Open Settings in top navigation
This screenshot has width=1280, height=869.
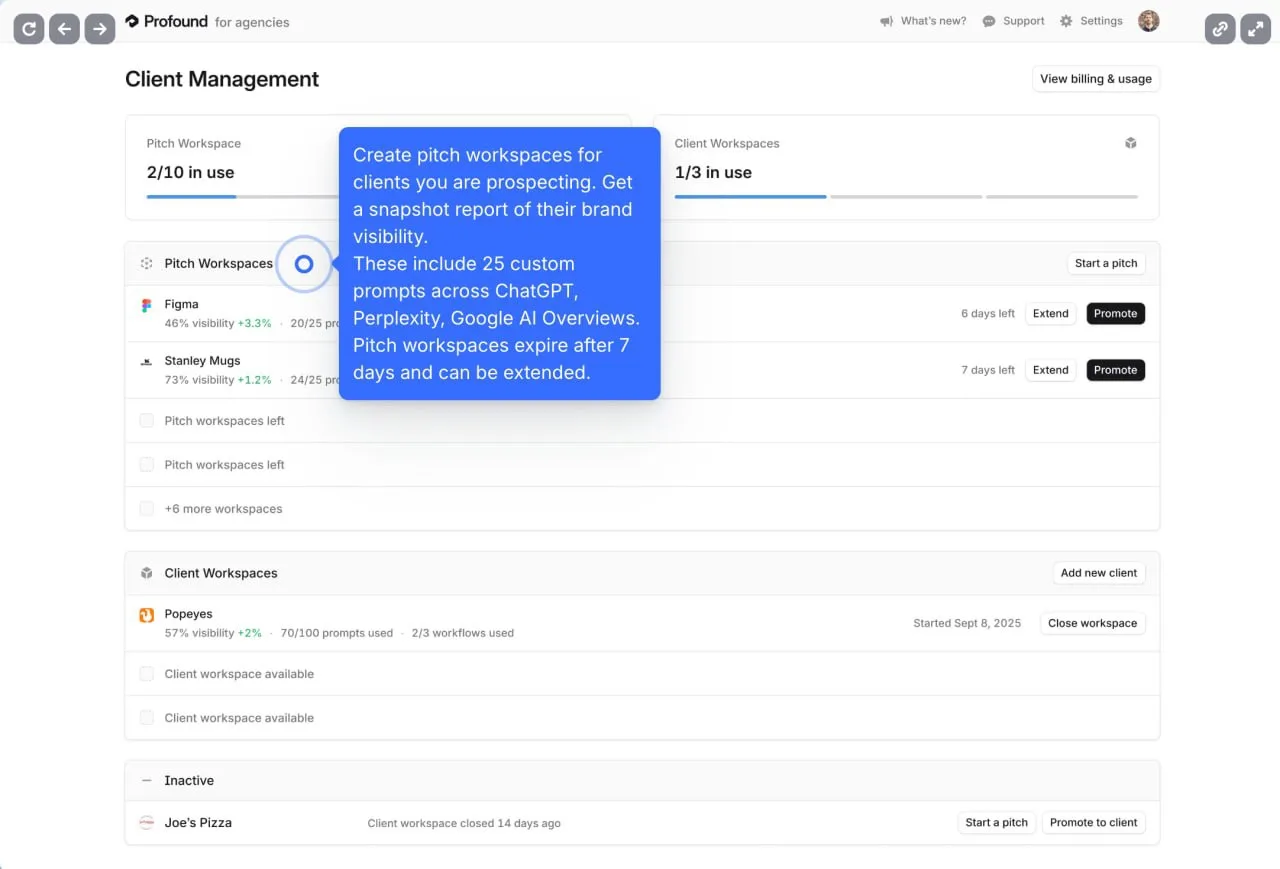click(x=1091, y=21)
